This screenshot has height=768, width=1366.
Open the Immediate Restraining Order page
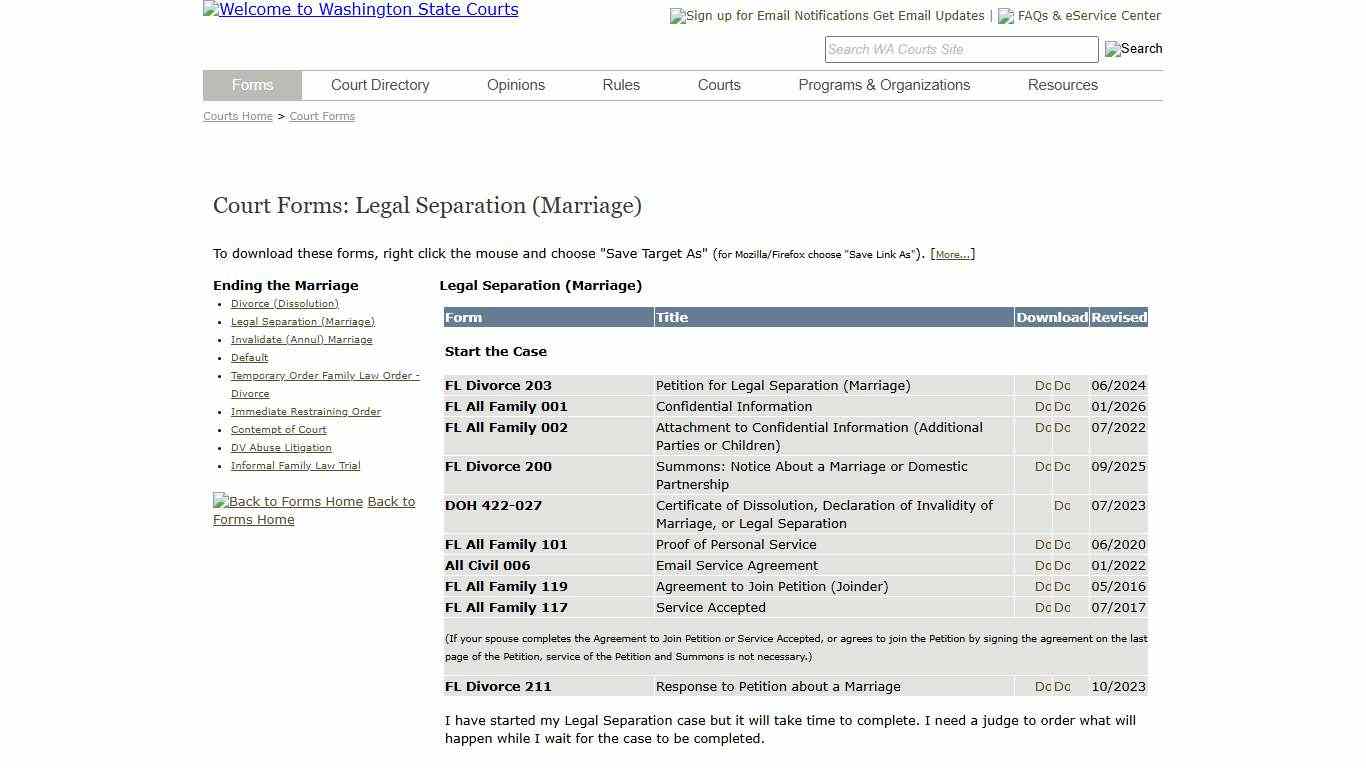click(x=305, y=411)
